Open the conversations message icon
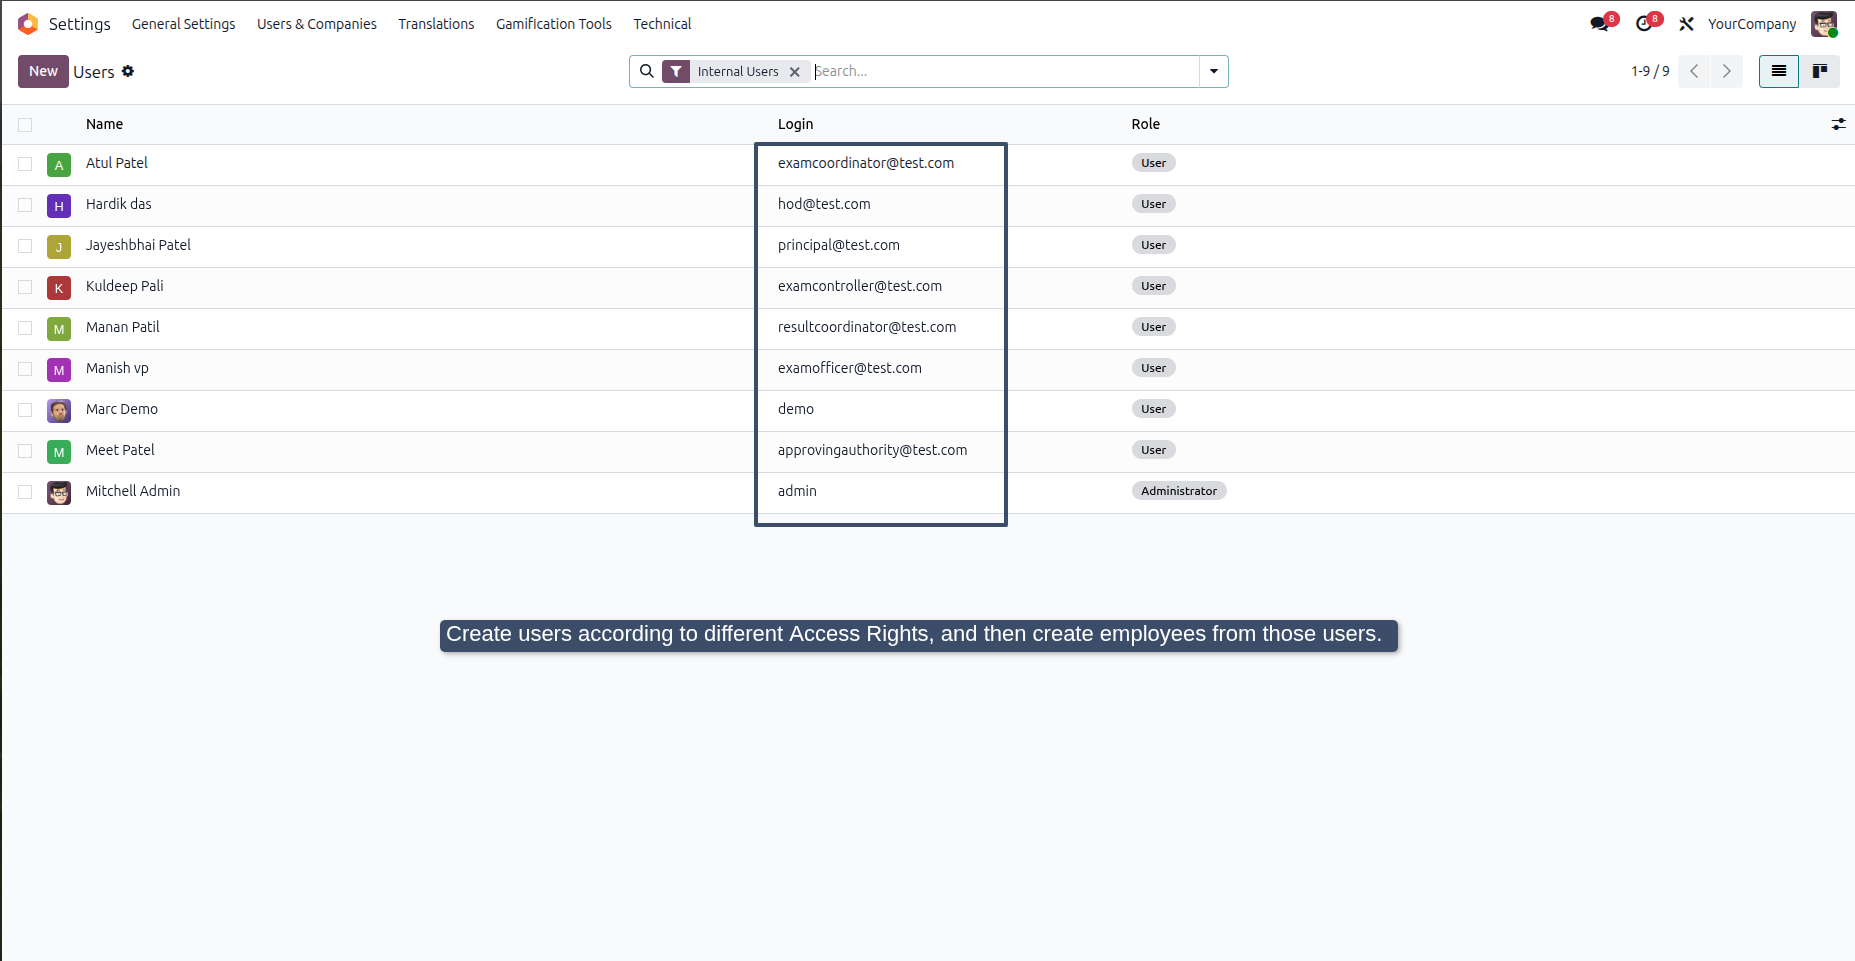 [x=1600, y=24]
